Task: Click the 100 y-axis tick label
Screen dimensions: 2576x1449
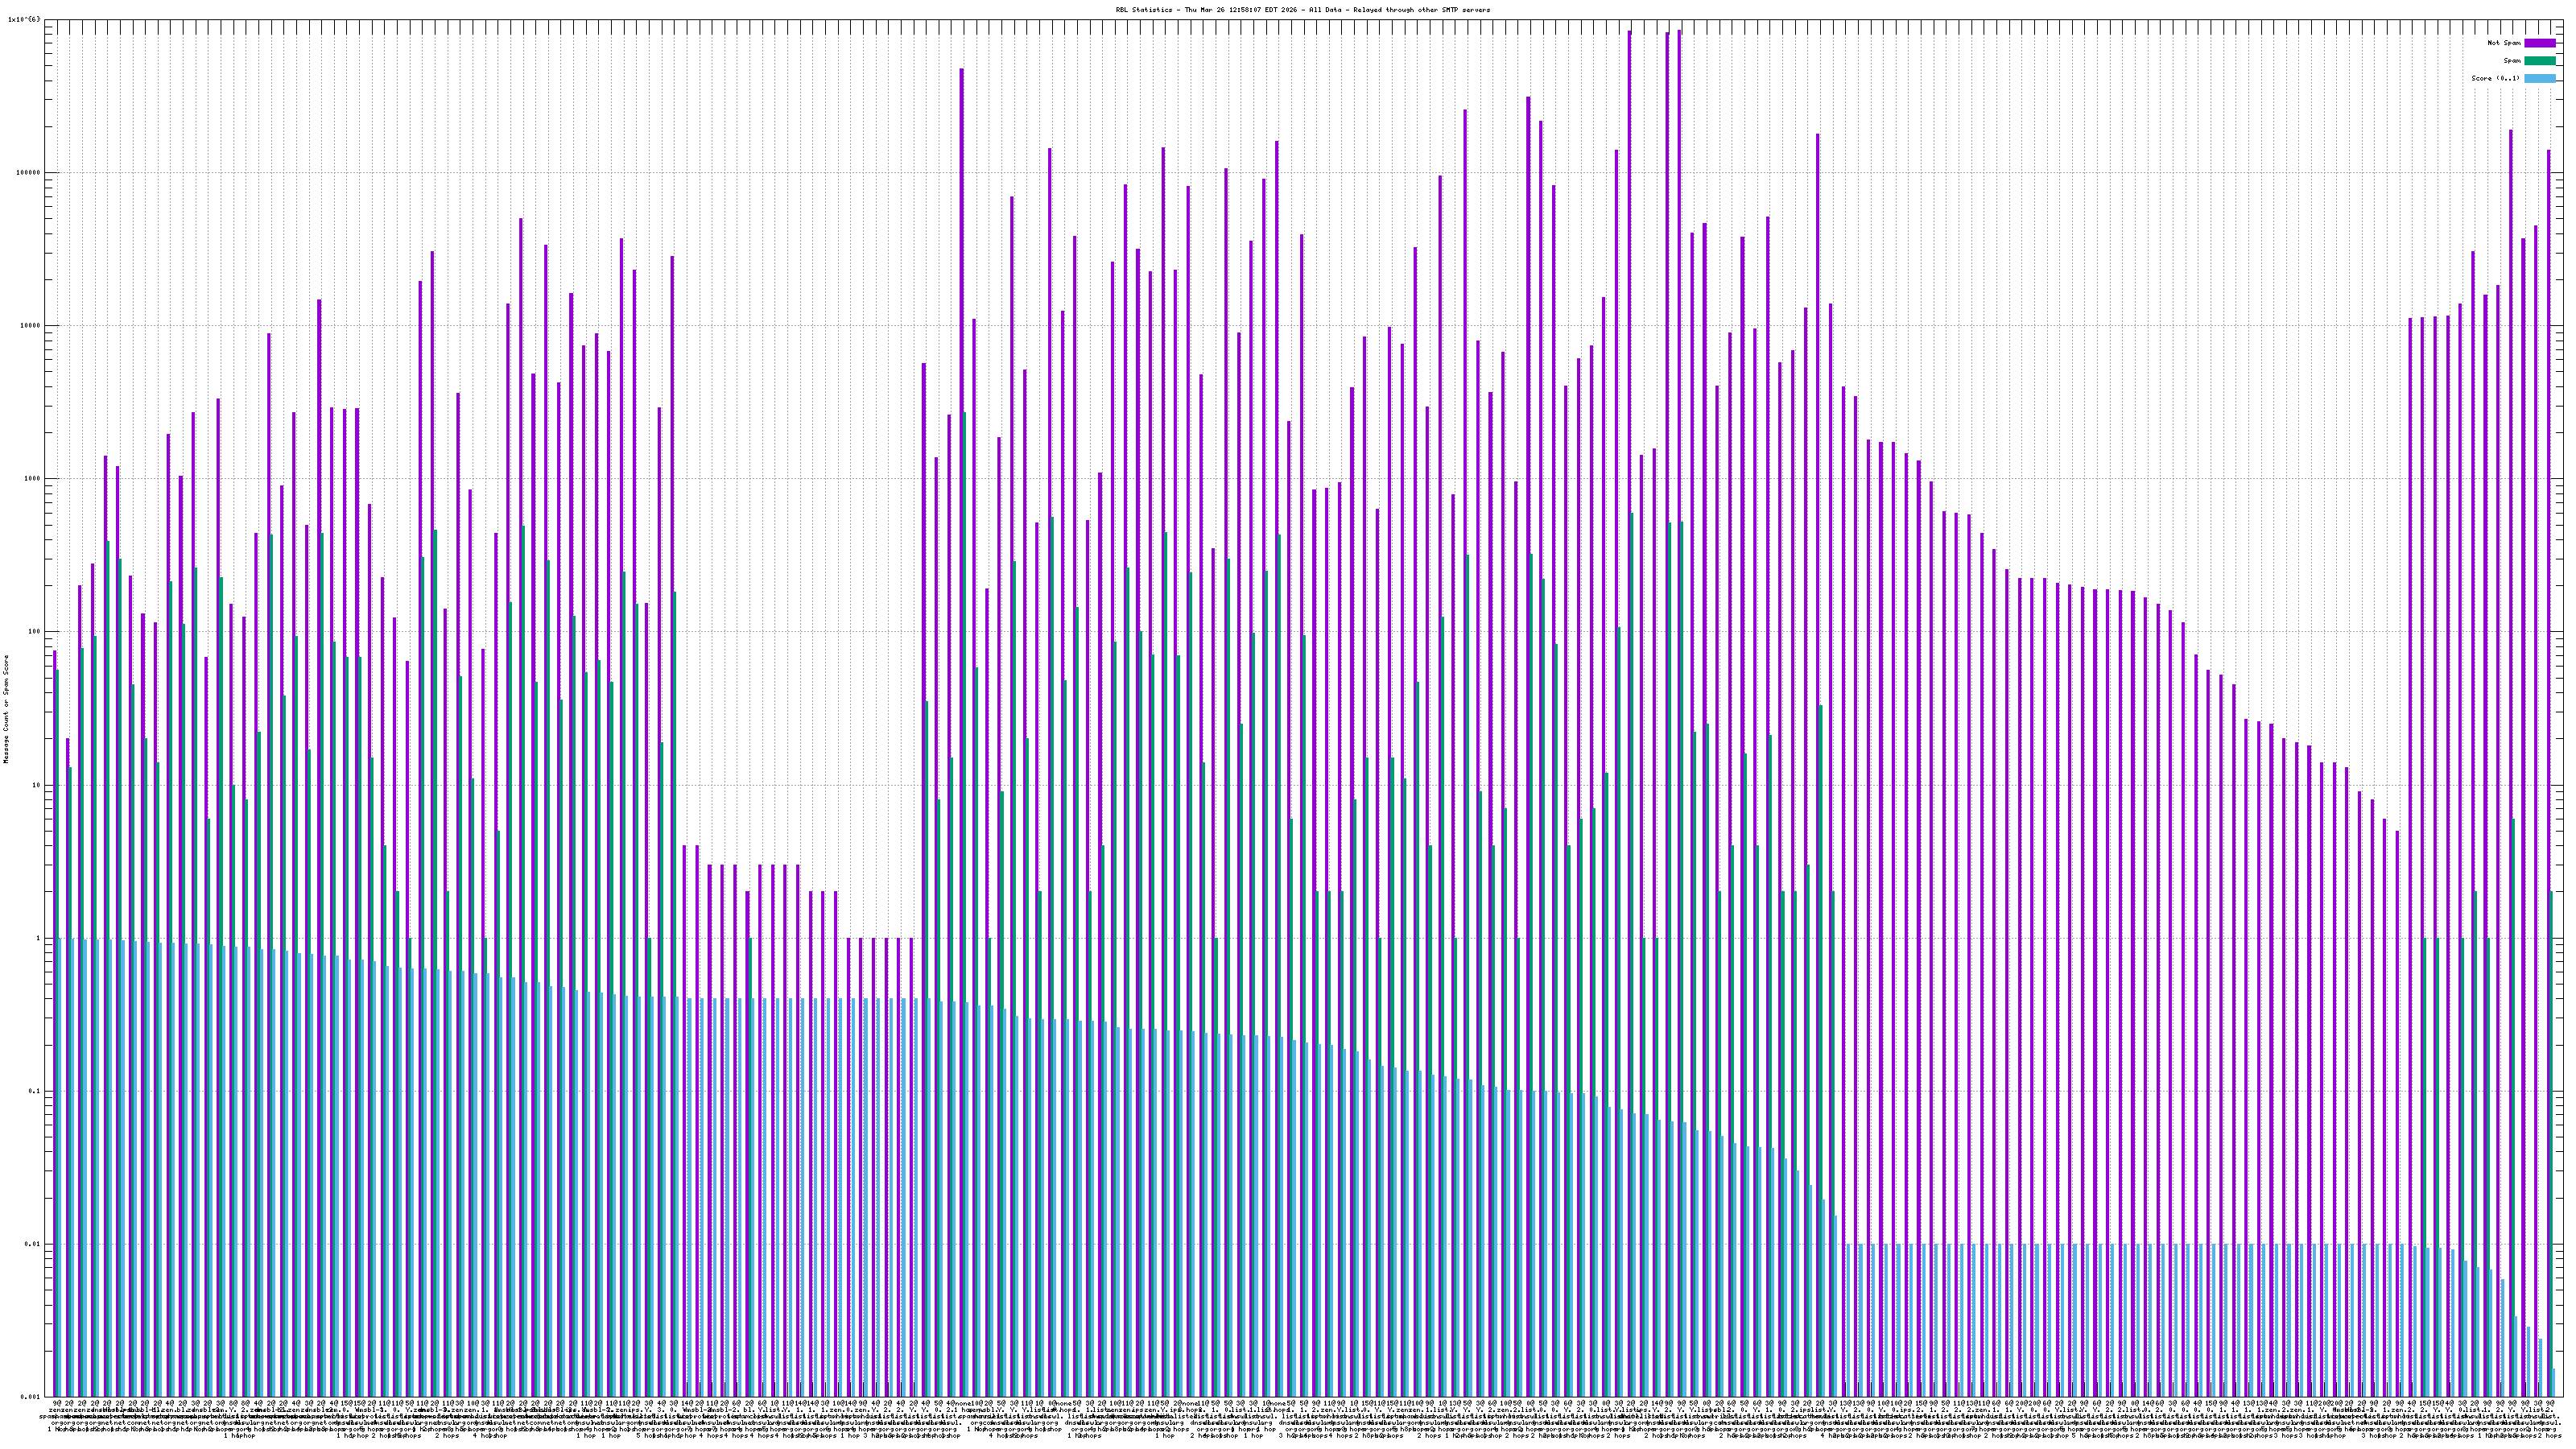Action: pyautogui.click(x=33, y=631)
